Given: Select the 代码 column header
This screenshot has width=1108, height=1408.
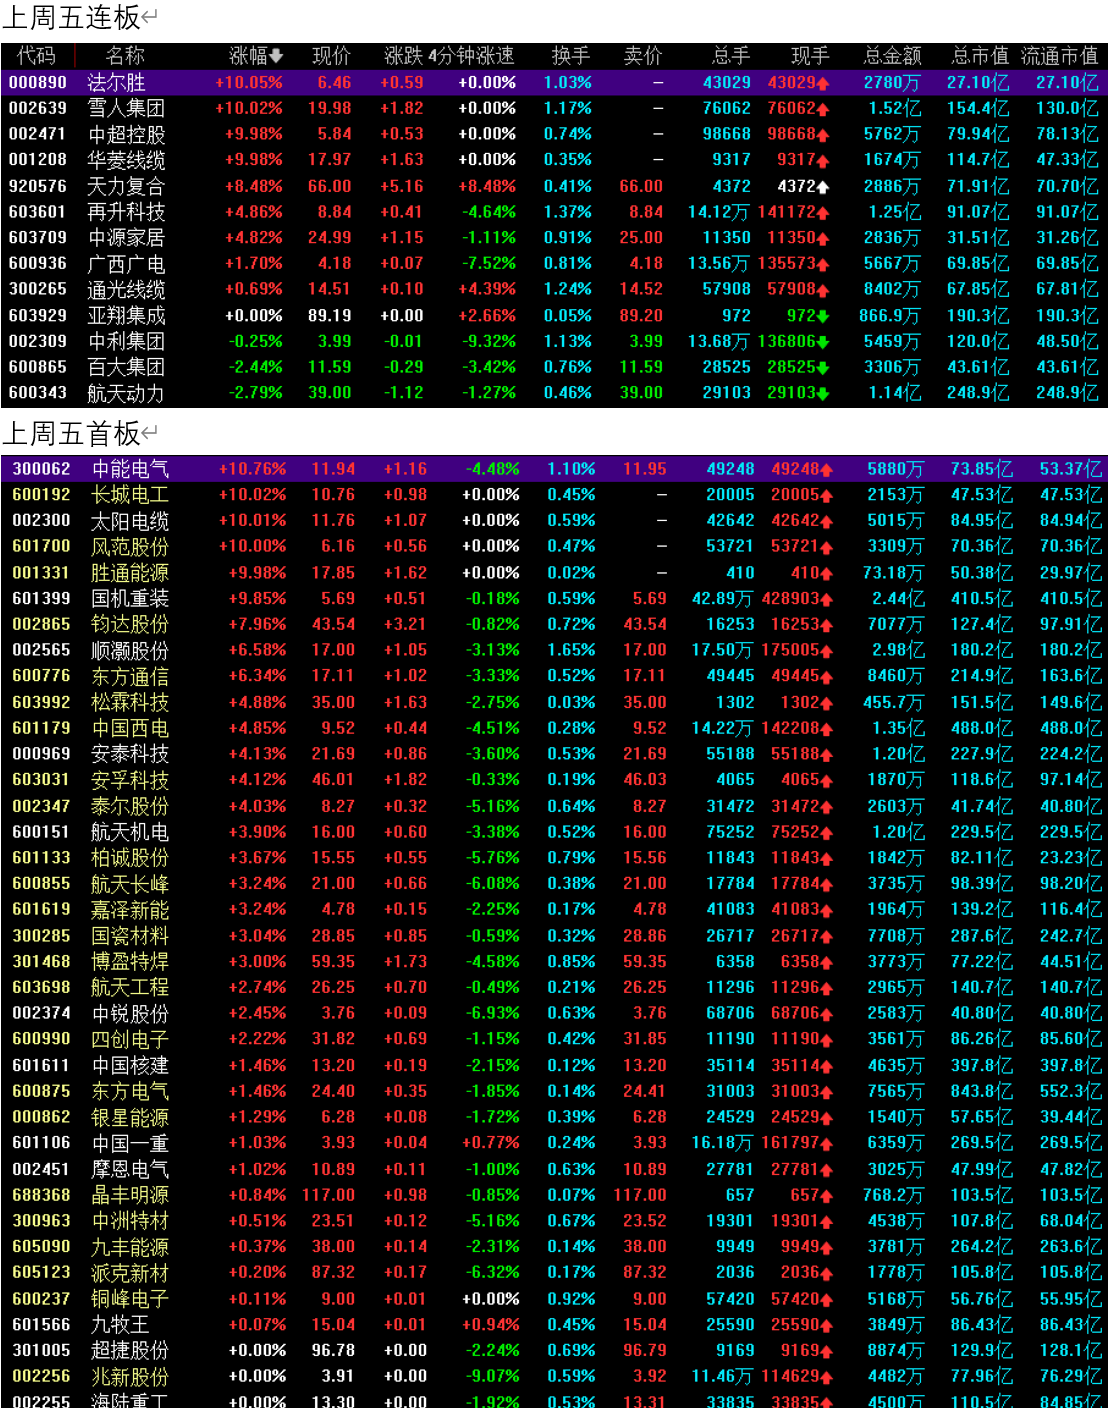Looking at the screenshot, I should click(x=36, y=56).
